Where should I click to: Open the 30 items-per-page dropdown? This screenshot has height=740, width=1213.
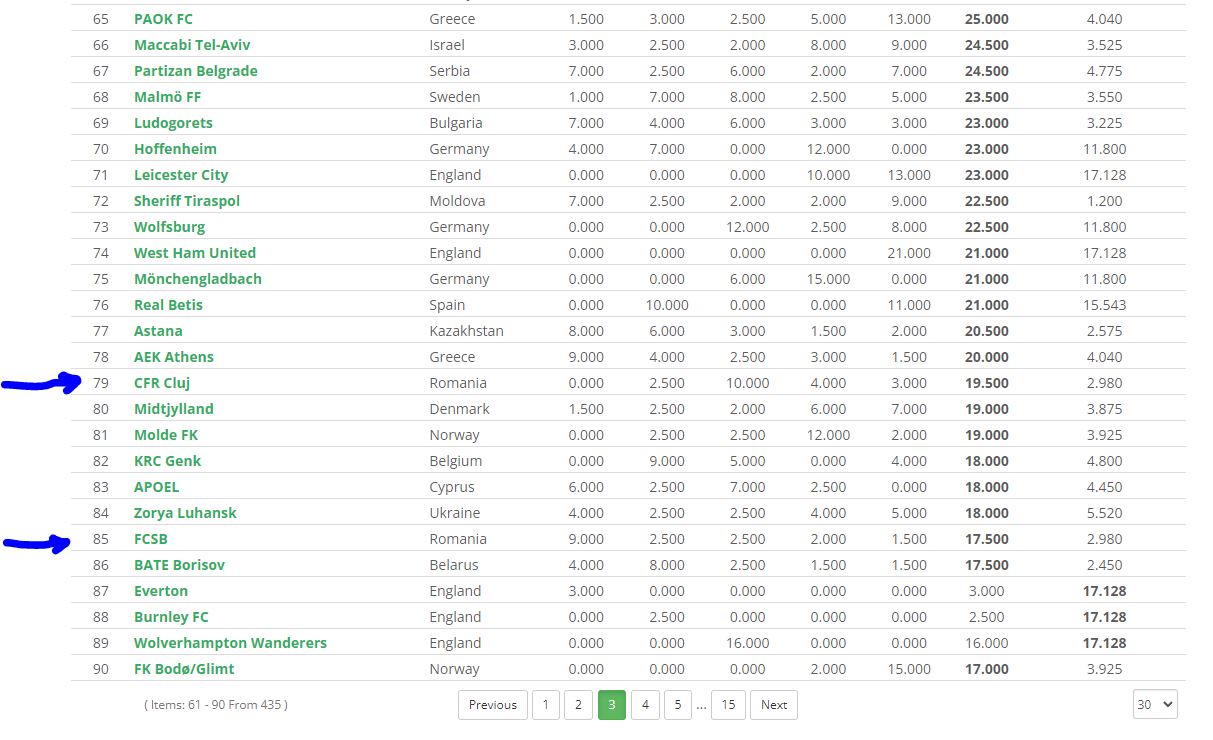(1155, 704)
